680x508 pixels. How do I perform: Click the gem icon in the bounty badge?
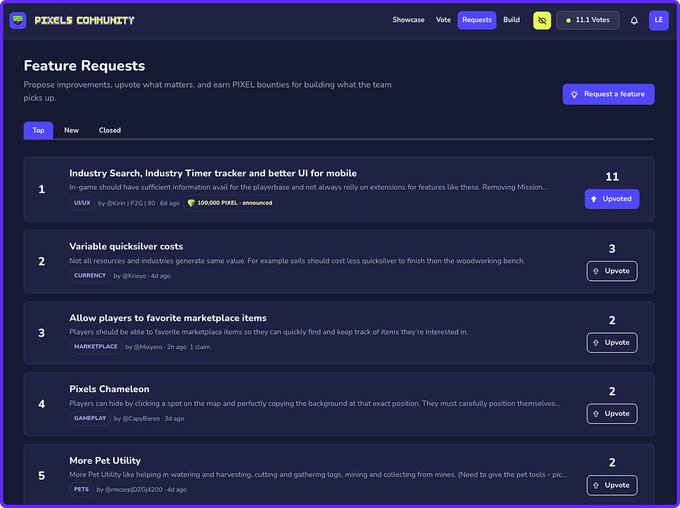pos(191,203)
